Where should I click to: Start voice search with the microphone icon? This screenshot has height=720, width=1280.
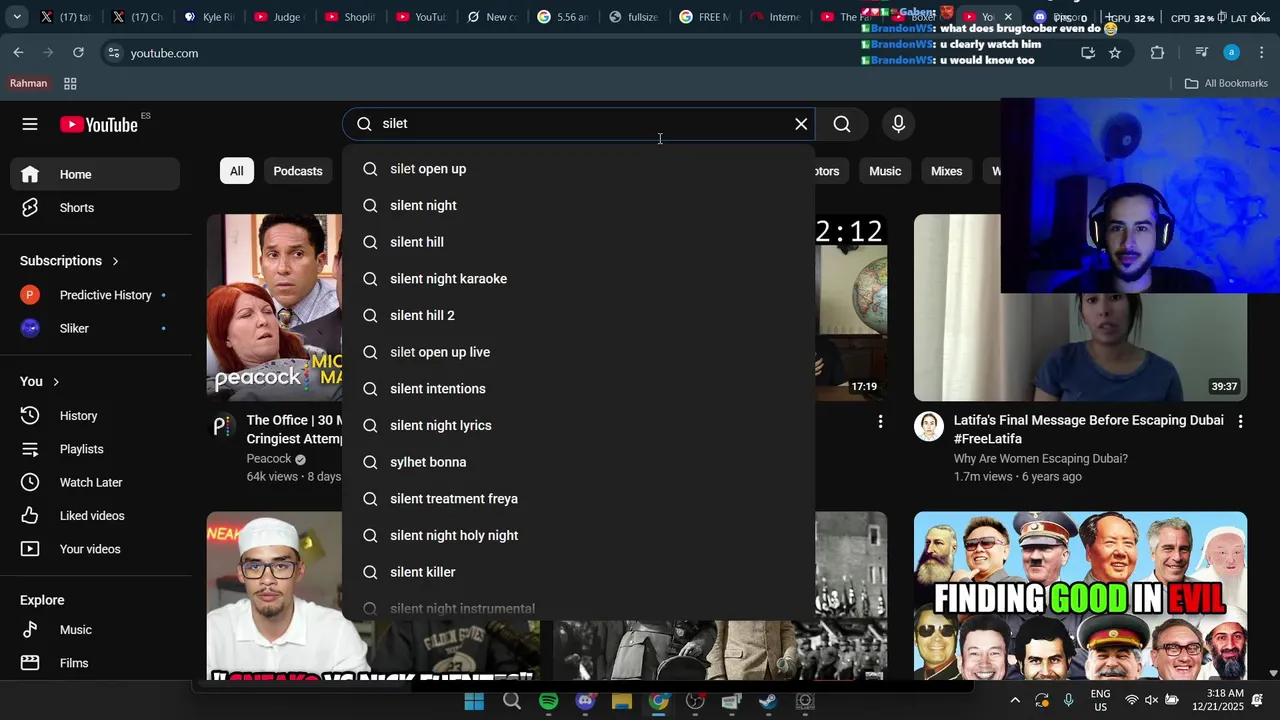tap(898, 124)
